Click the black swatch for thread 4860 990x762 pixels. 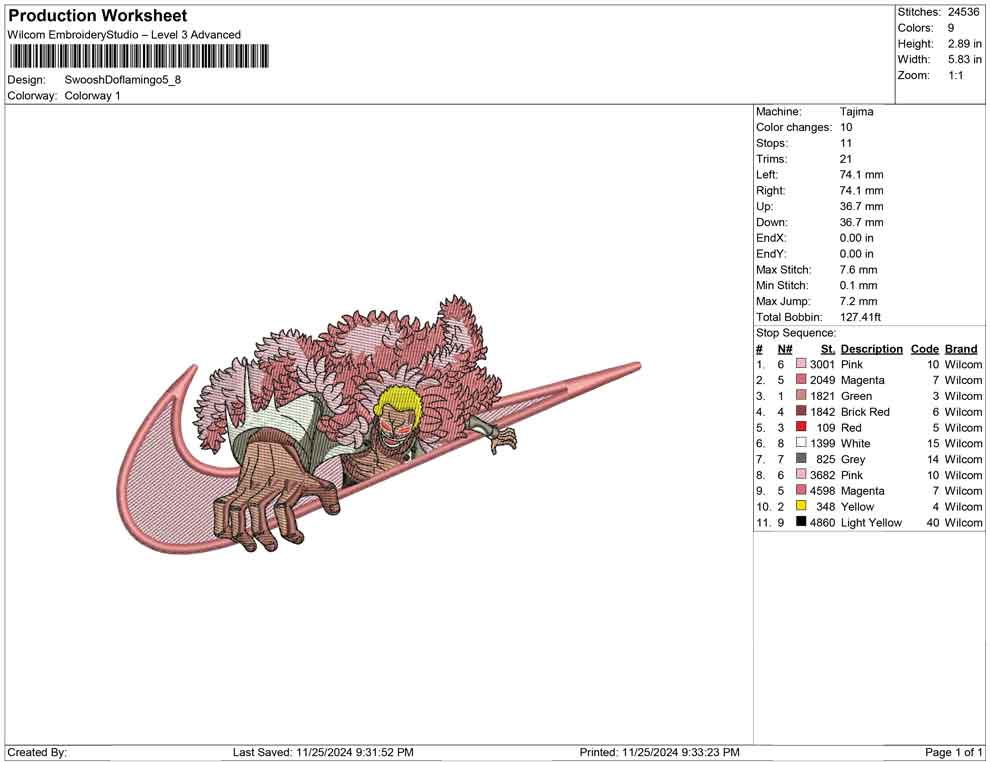coord(801,521)
